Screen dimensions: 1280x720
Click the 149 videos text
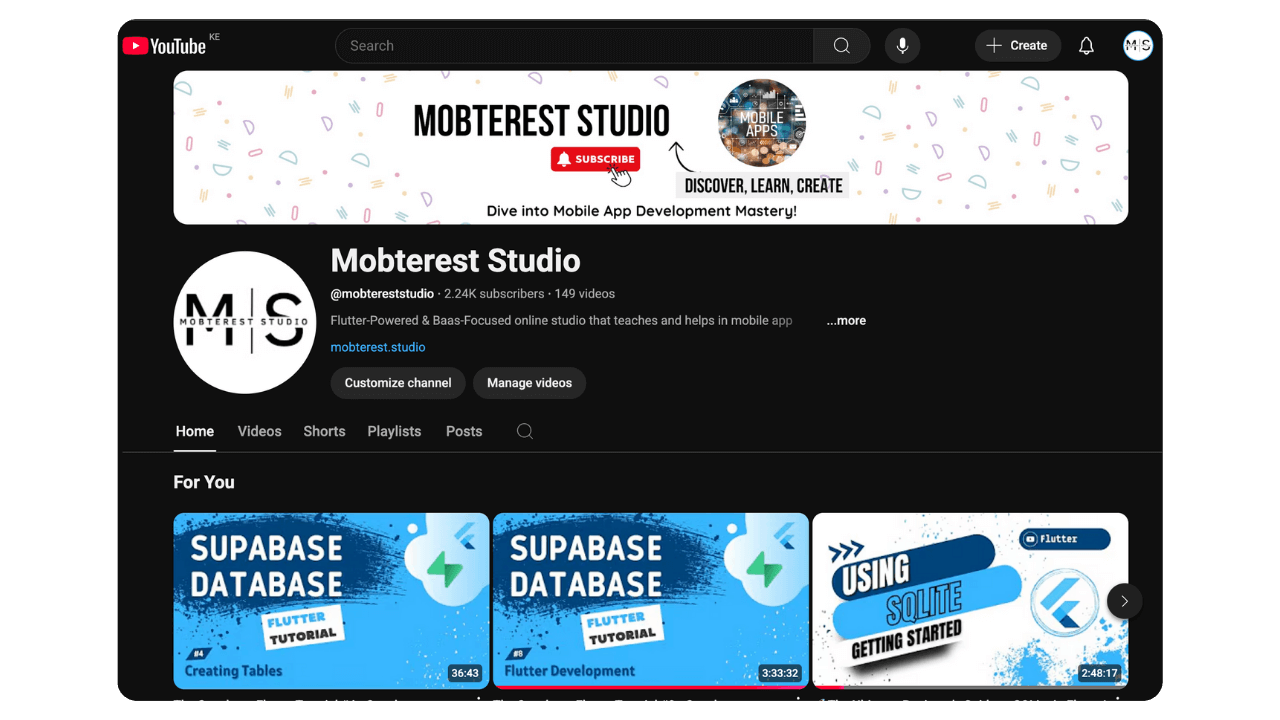pos(585,294)
